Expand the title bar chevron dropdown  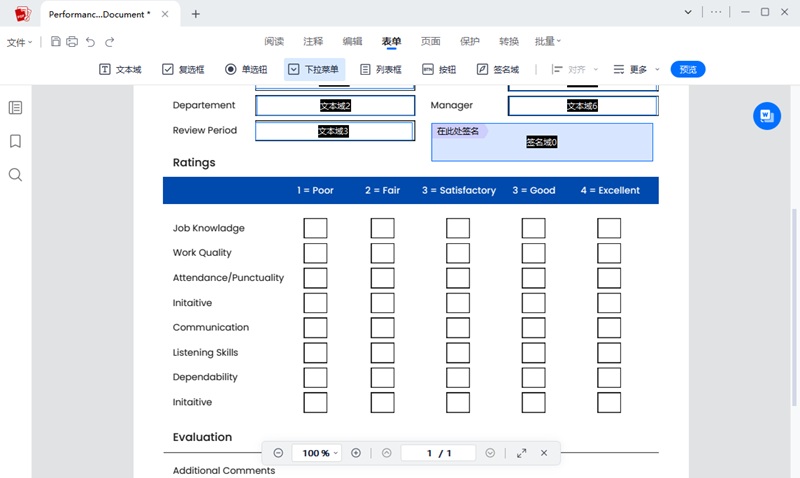[688, 12]
